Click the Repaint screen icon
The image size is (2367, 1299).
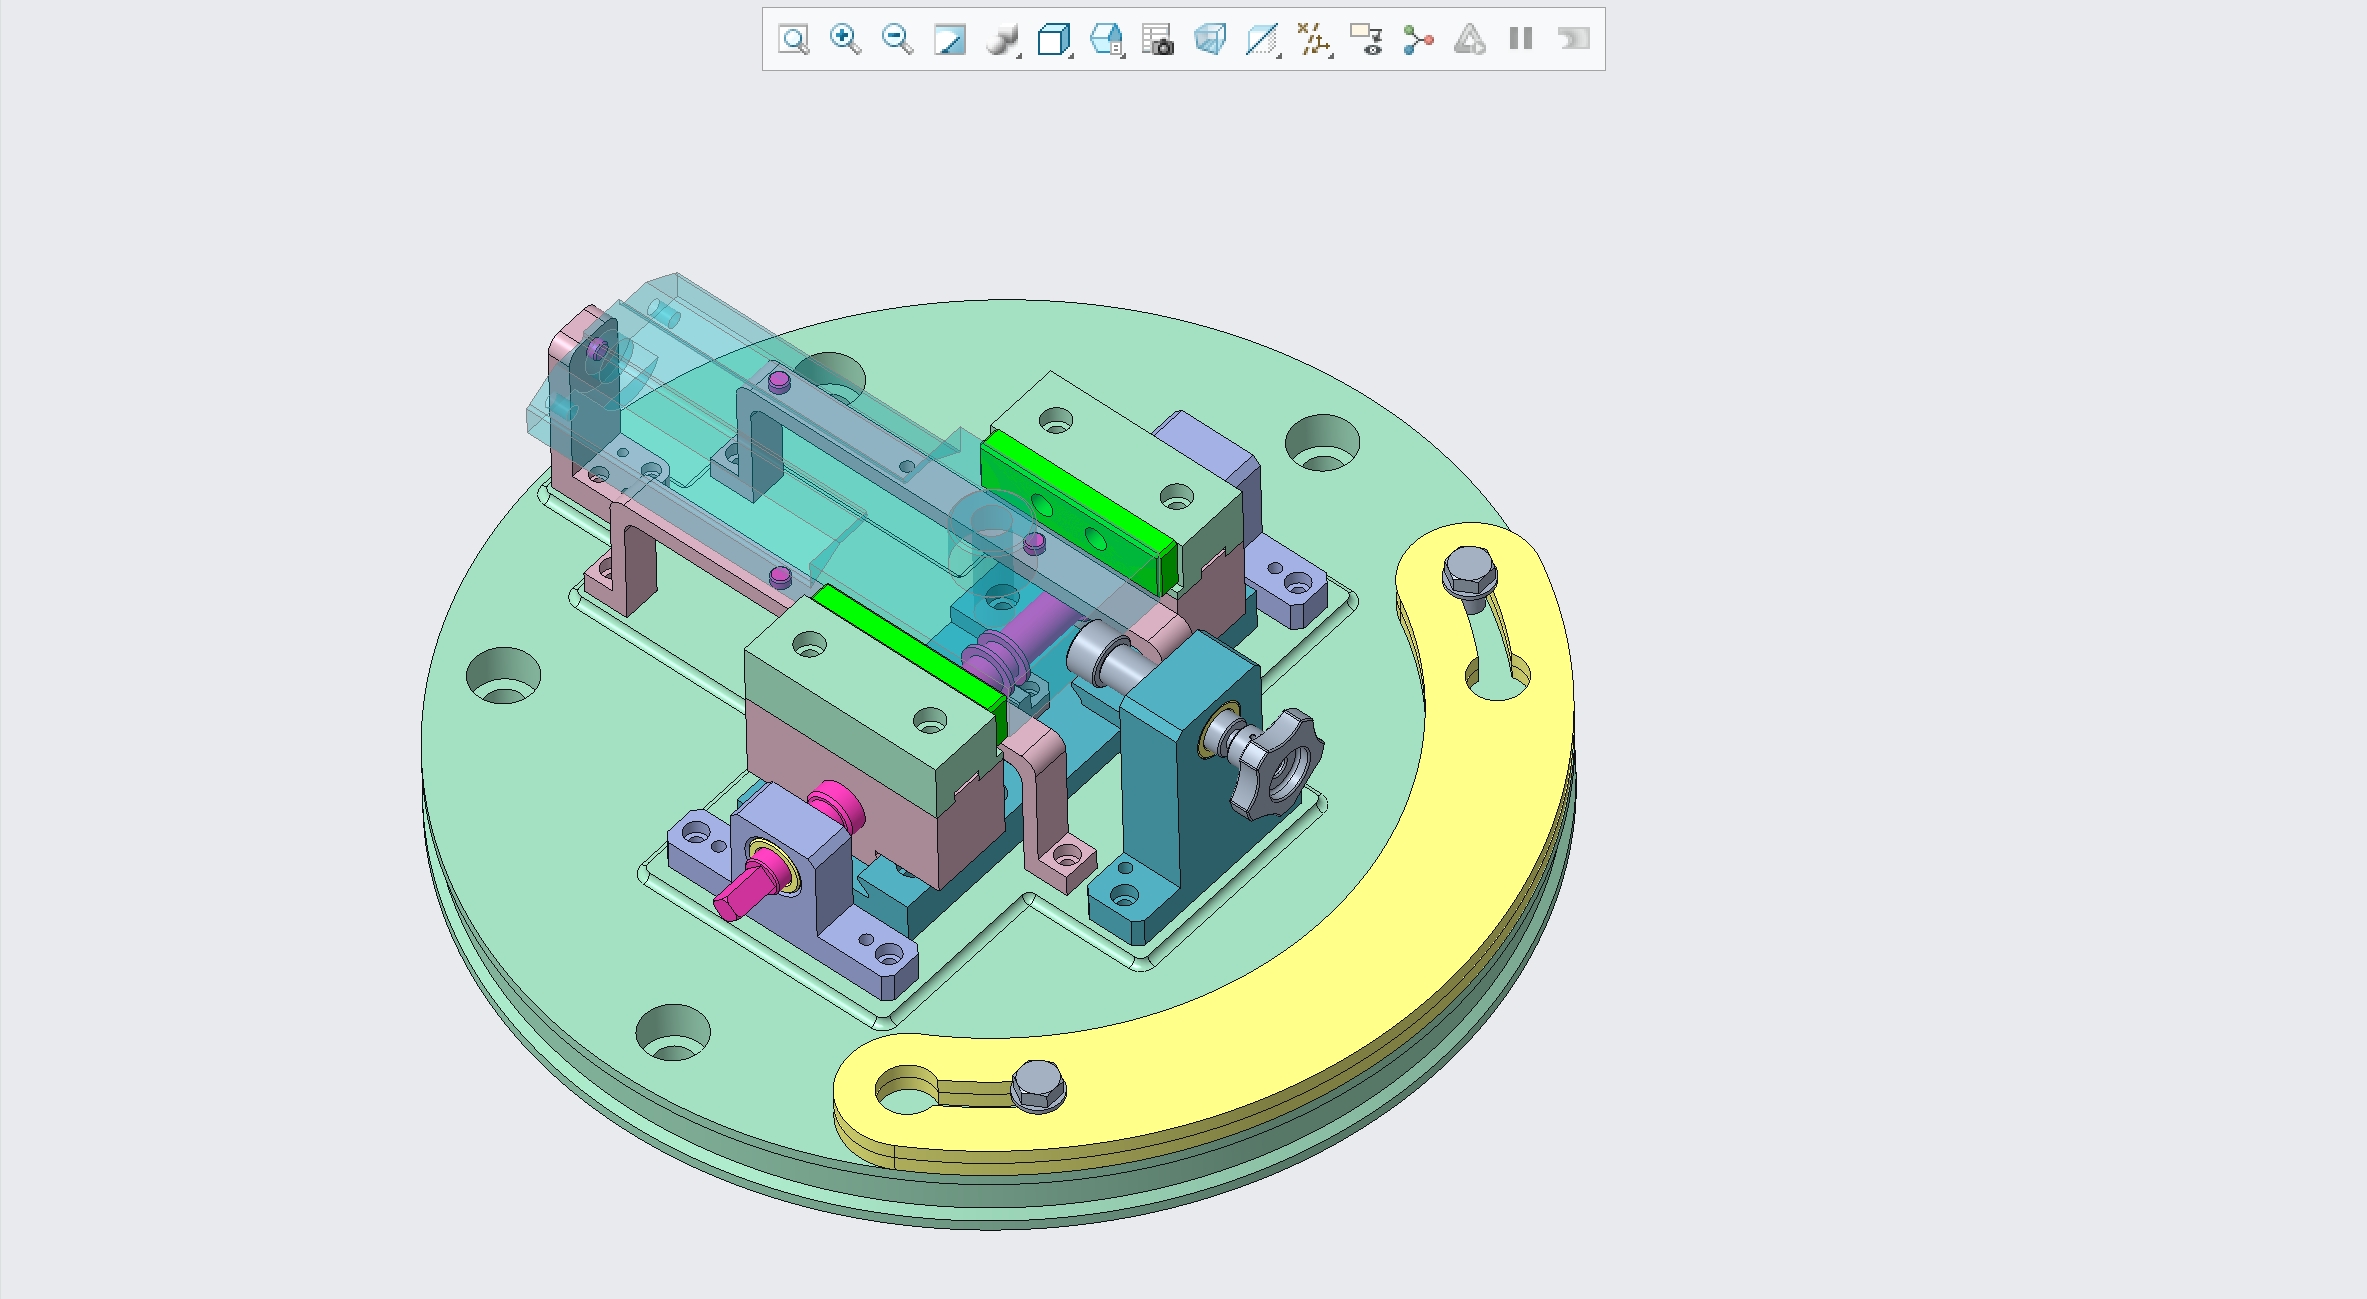949,40
